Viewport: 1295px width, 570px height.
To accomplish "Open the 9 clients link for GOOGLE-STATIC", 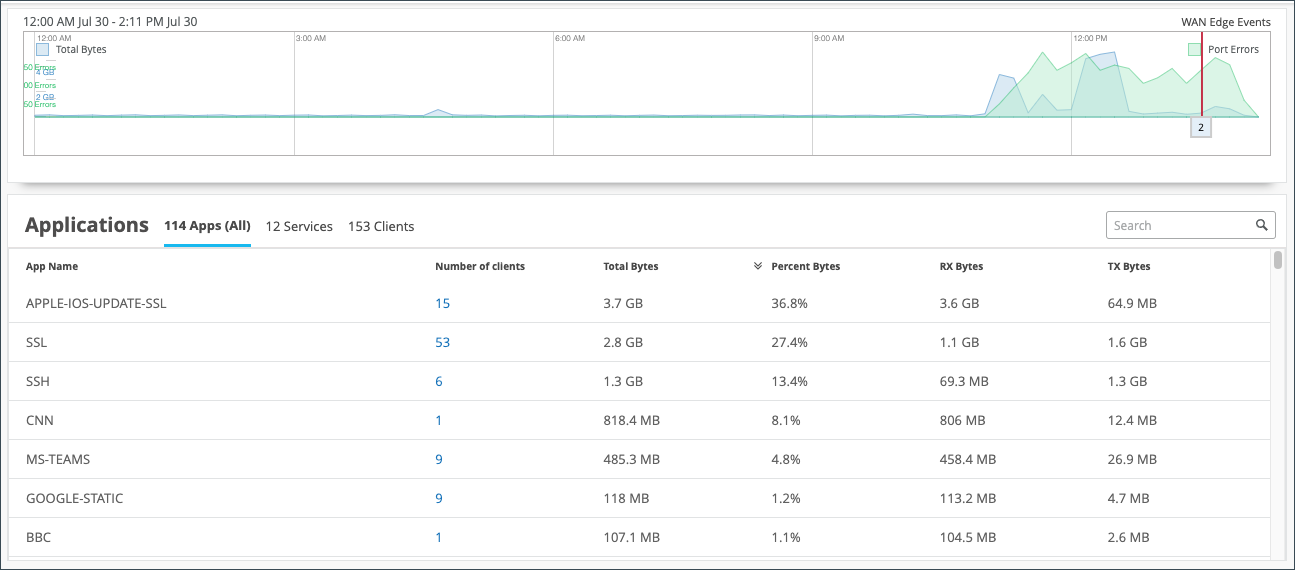I will 439,498.
